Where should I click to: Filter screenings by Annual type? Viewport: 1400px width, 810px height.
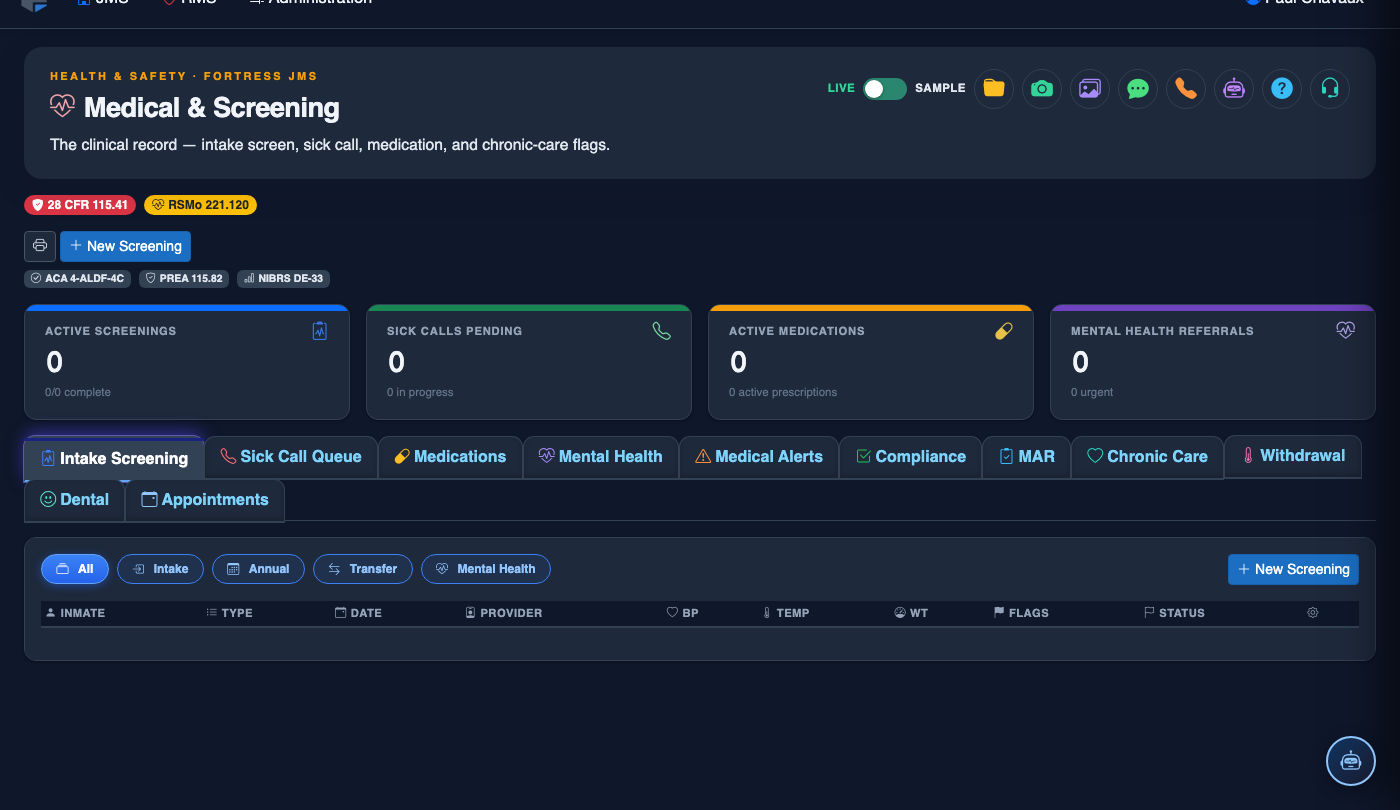click(x=259, y=569)
